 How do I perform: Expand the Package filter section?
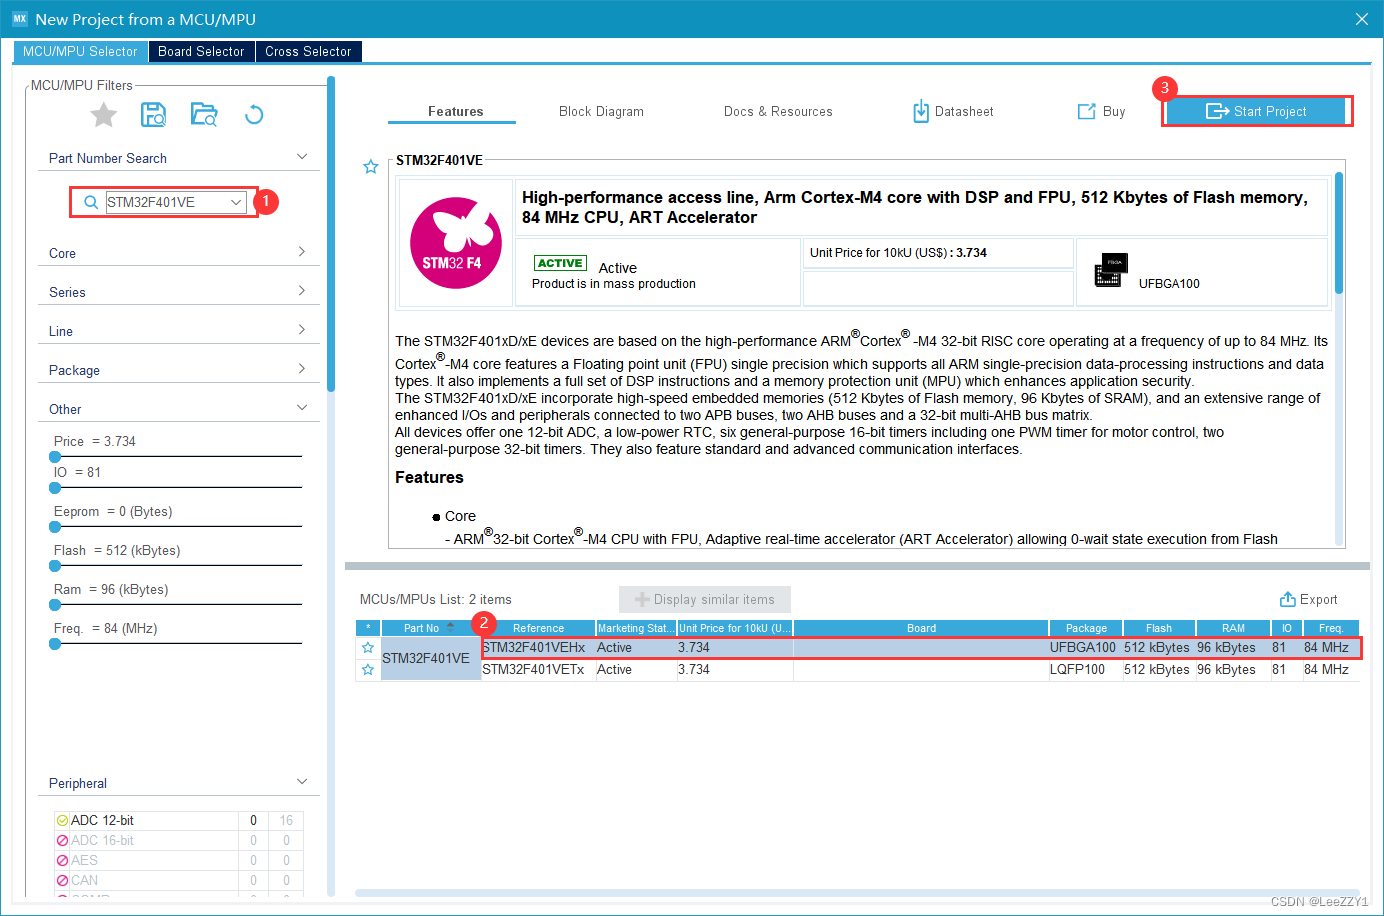pyautogui.click(x=302, y=369)
